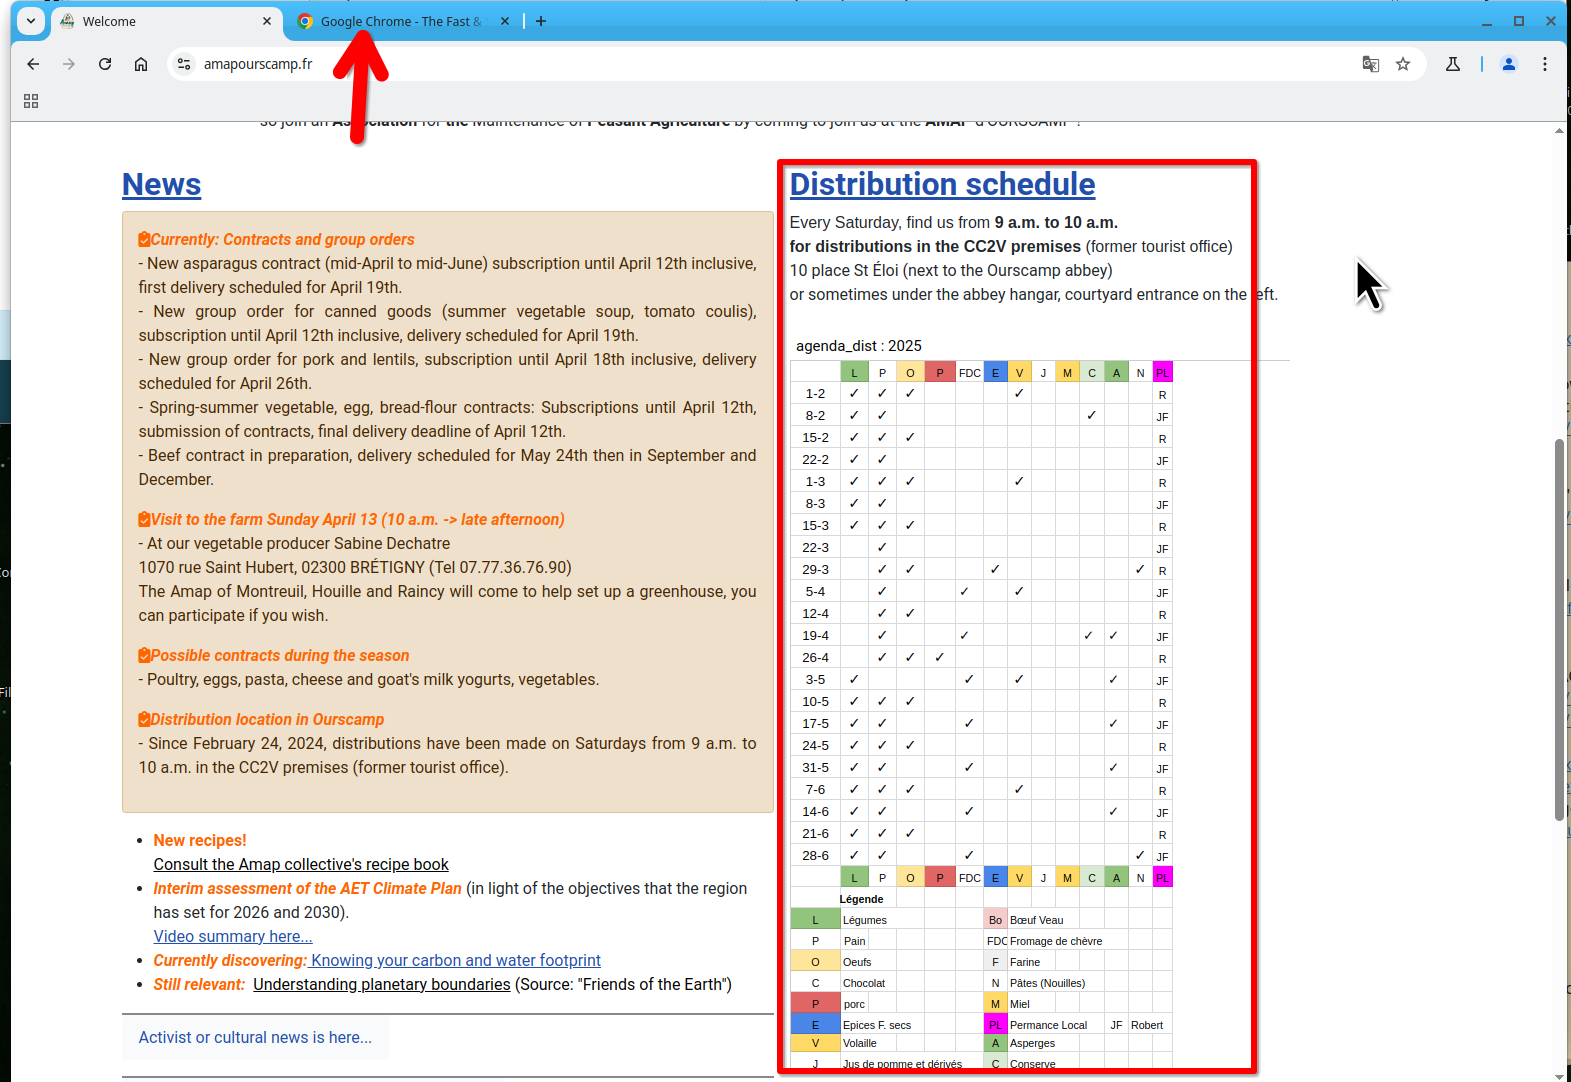The image size is (1571, 1082).
Task: Open the tab search dropdown arrow
Action: [x=31, y=21]
